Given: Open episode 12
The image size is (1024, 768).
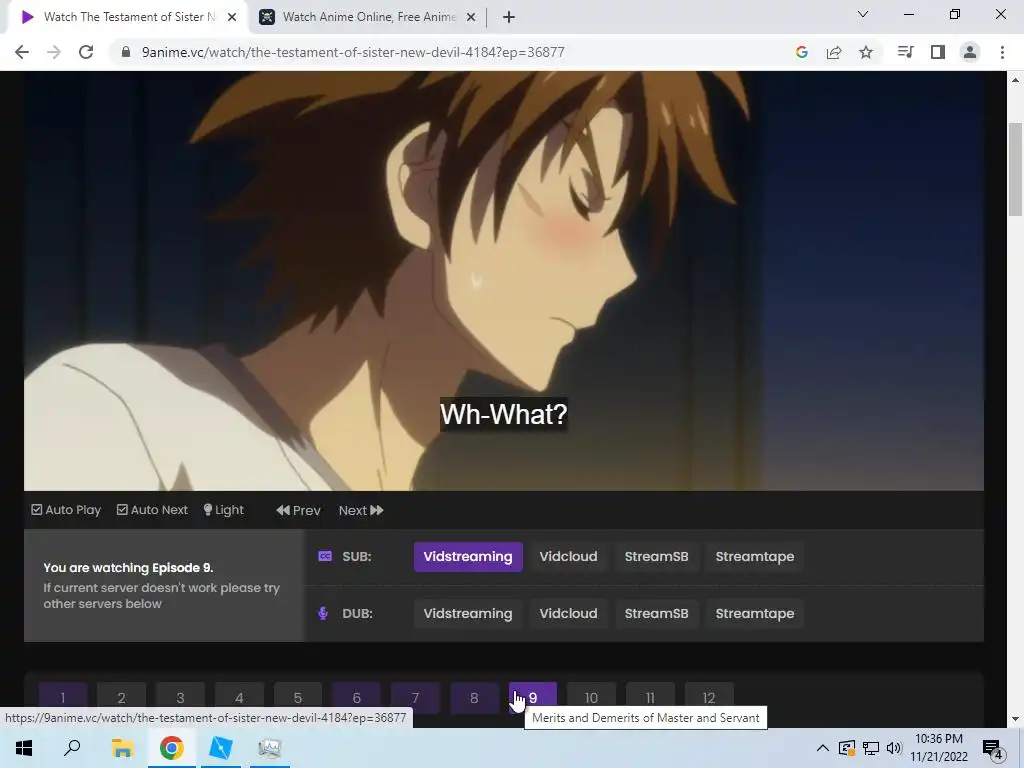Looking at the screenshot, I should tap(709, 698).
